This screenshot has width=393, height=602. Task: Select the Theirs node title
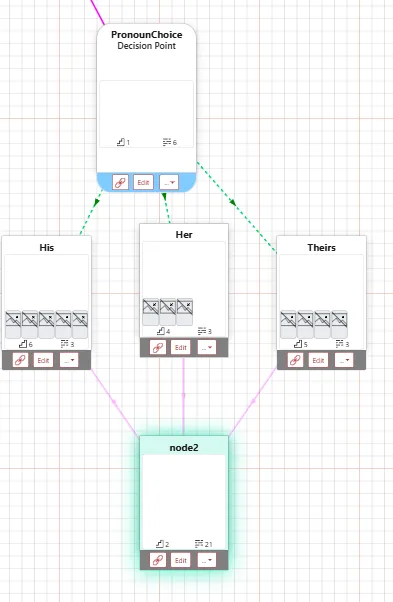pyautogui.click(x=321, y=248)
